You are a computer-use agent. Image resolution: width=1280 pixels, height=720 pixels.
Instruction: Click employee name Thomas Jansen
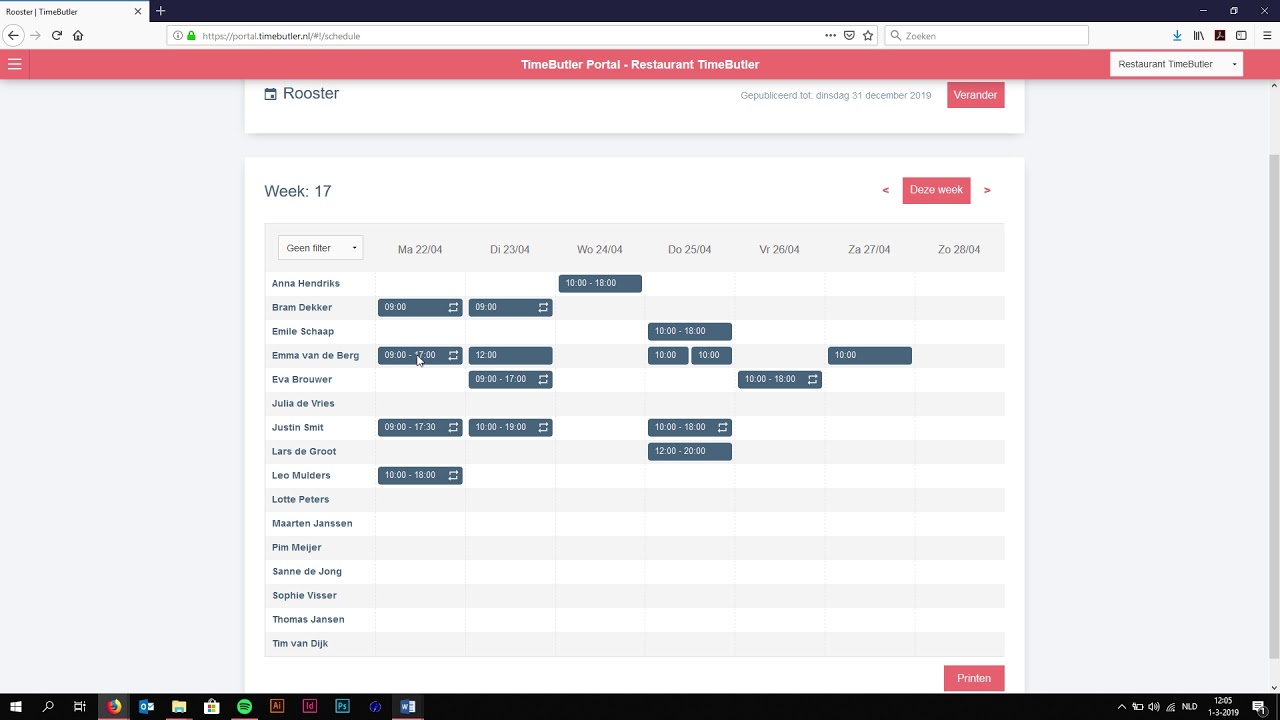pos(308,619)
